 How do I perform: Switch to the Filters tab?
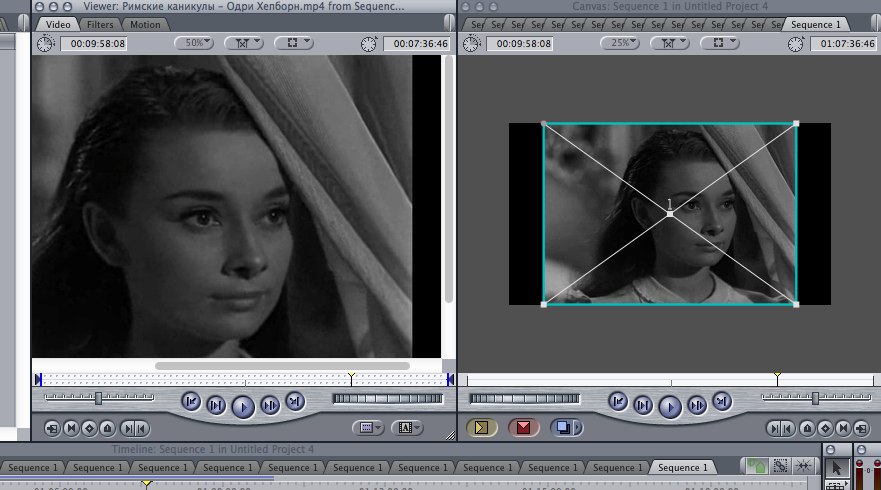click(100, 24)
